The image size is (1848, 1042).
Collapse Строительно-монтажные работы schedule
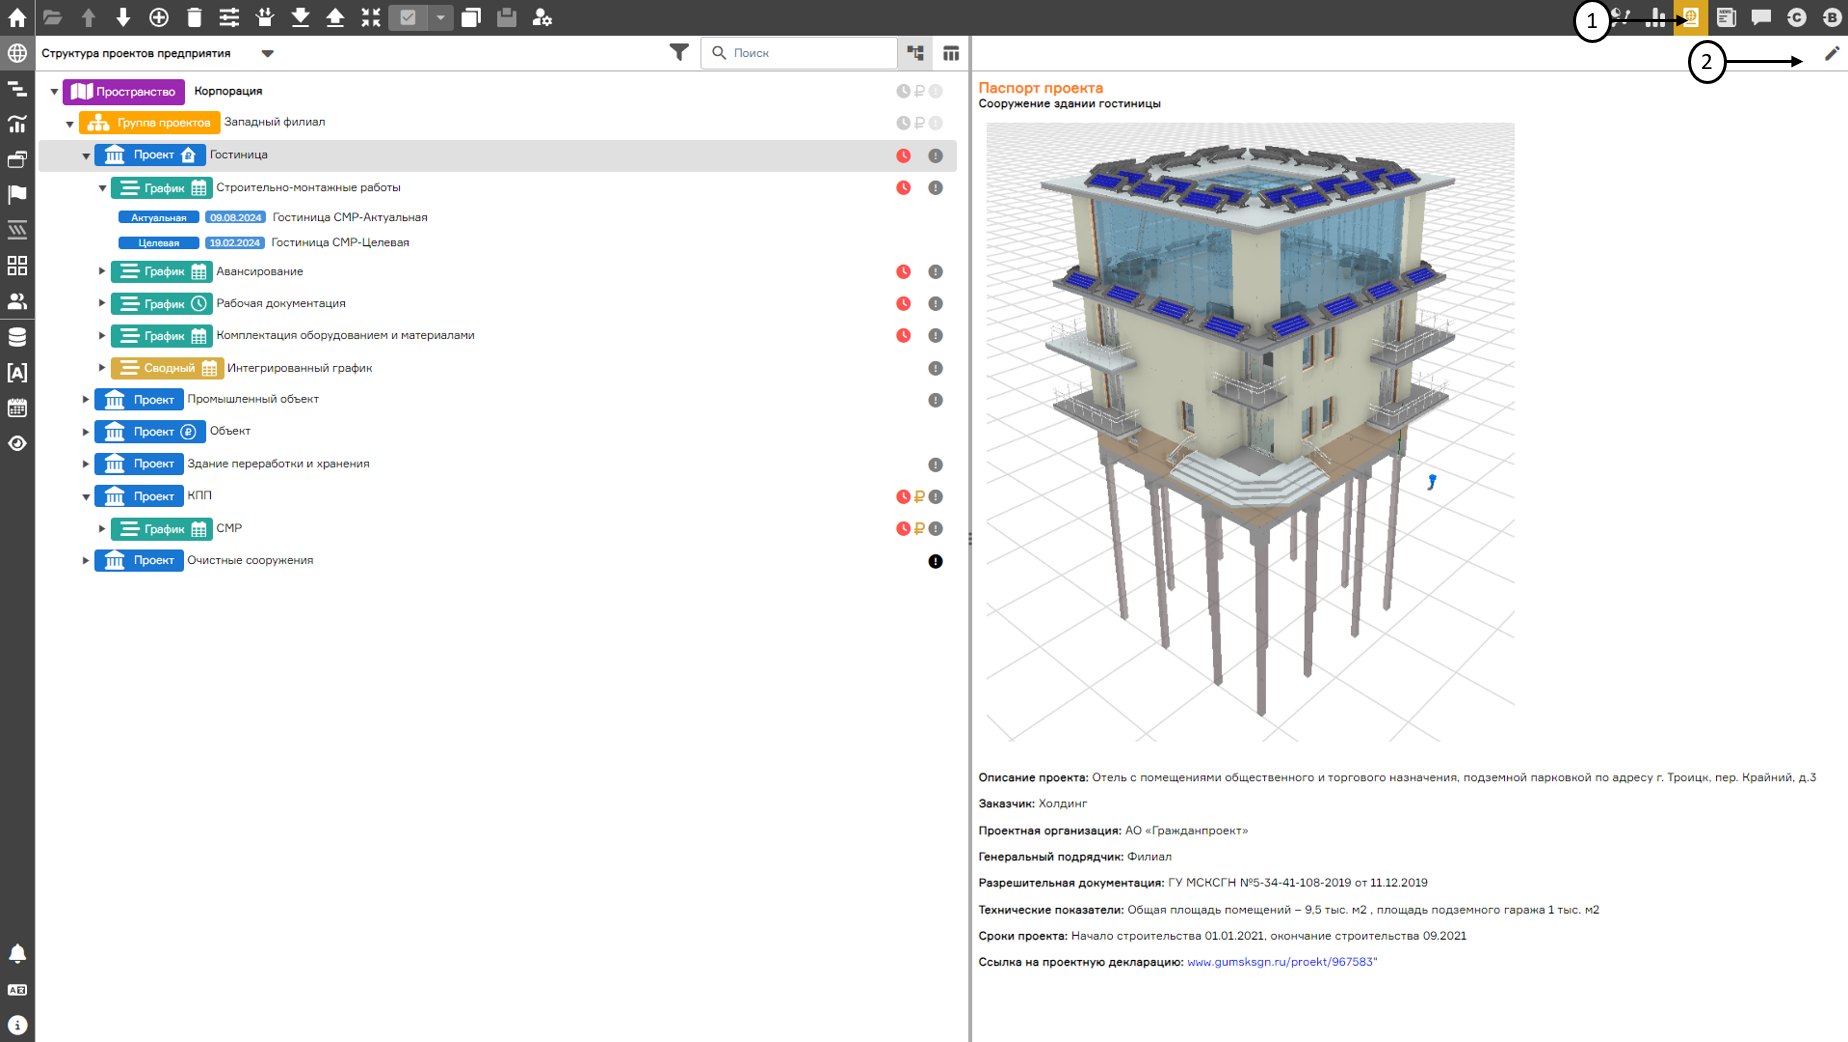point(102,188)
